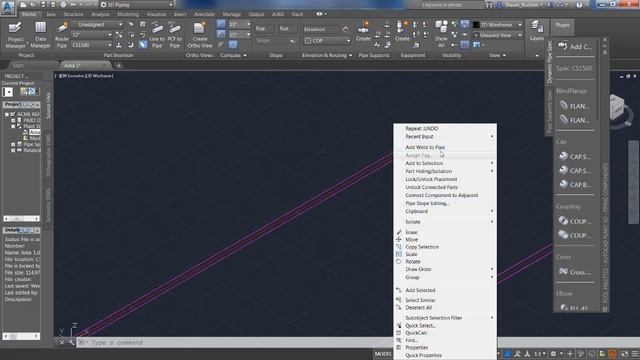Click the Plugin ribbon button
This screenshot has height=360, width=640.
pyautogui.click(x=562, y=25)
